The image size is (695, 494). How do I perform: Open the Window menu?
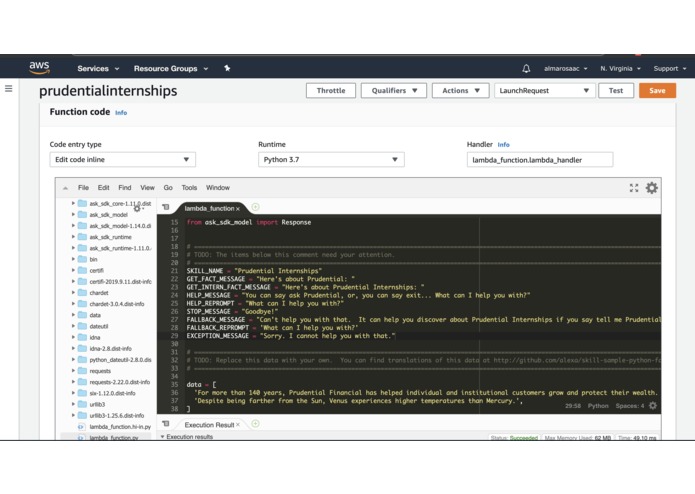pos(218,188)
